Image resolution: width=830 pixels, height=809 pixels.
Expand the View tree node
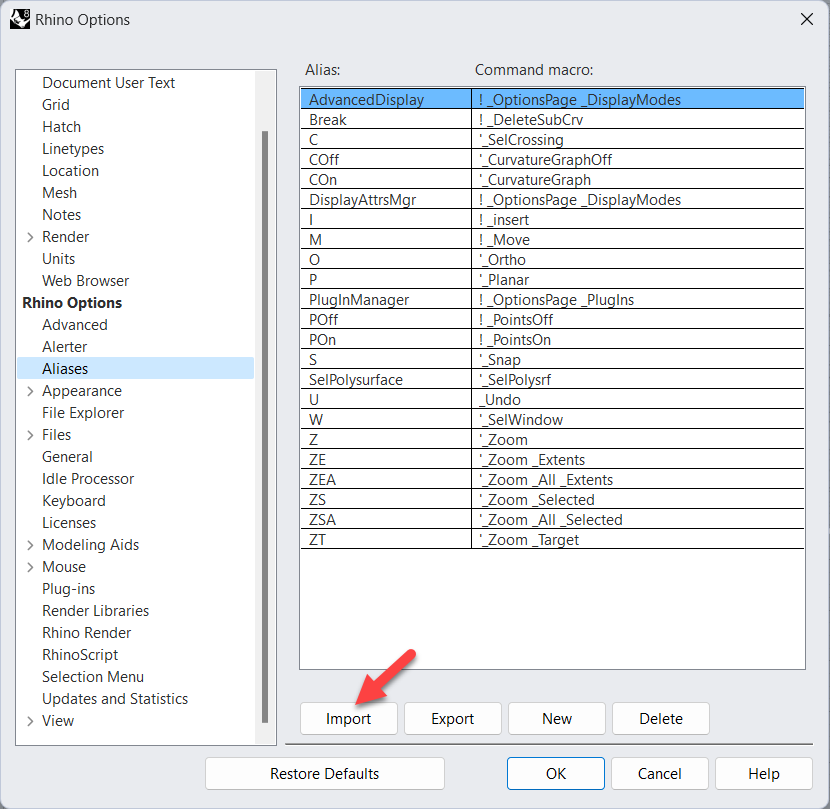[x=30, y=721]
